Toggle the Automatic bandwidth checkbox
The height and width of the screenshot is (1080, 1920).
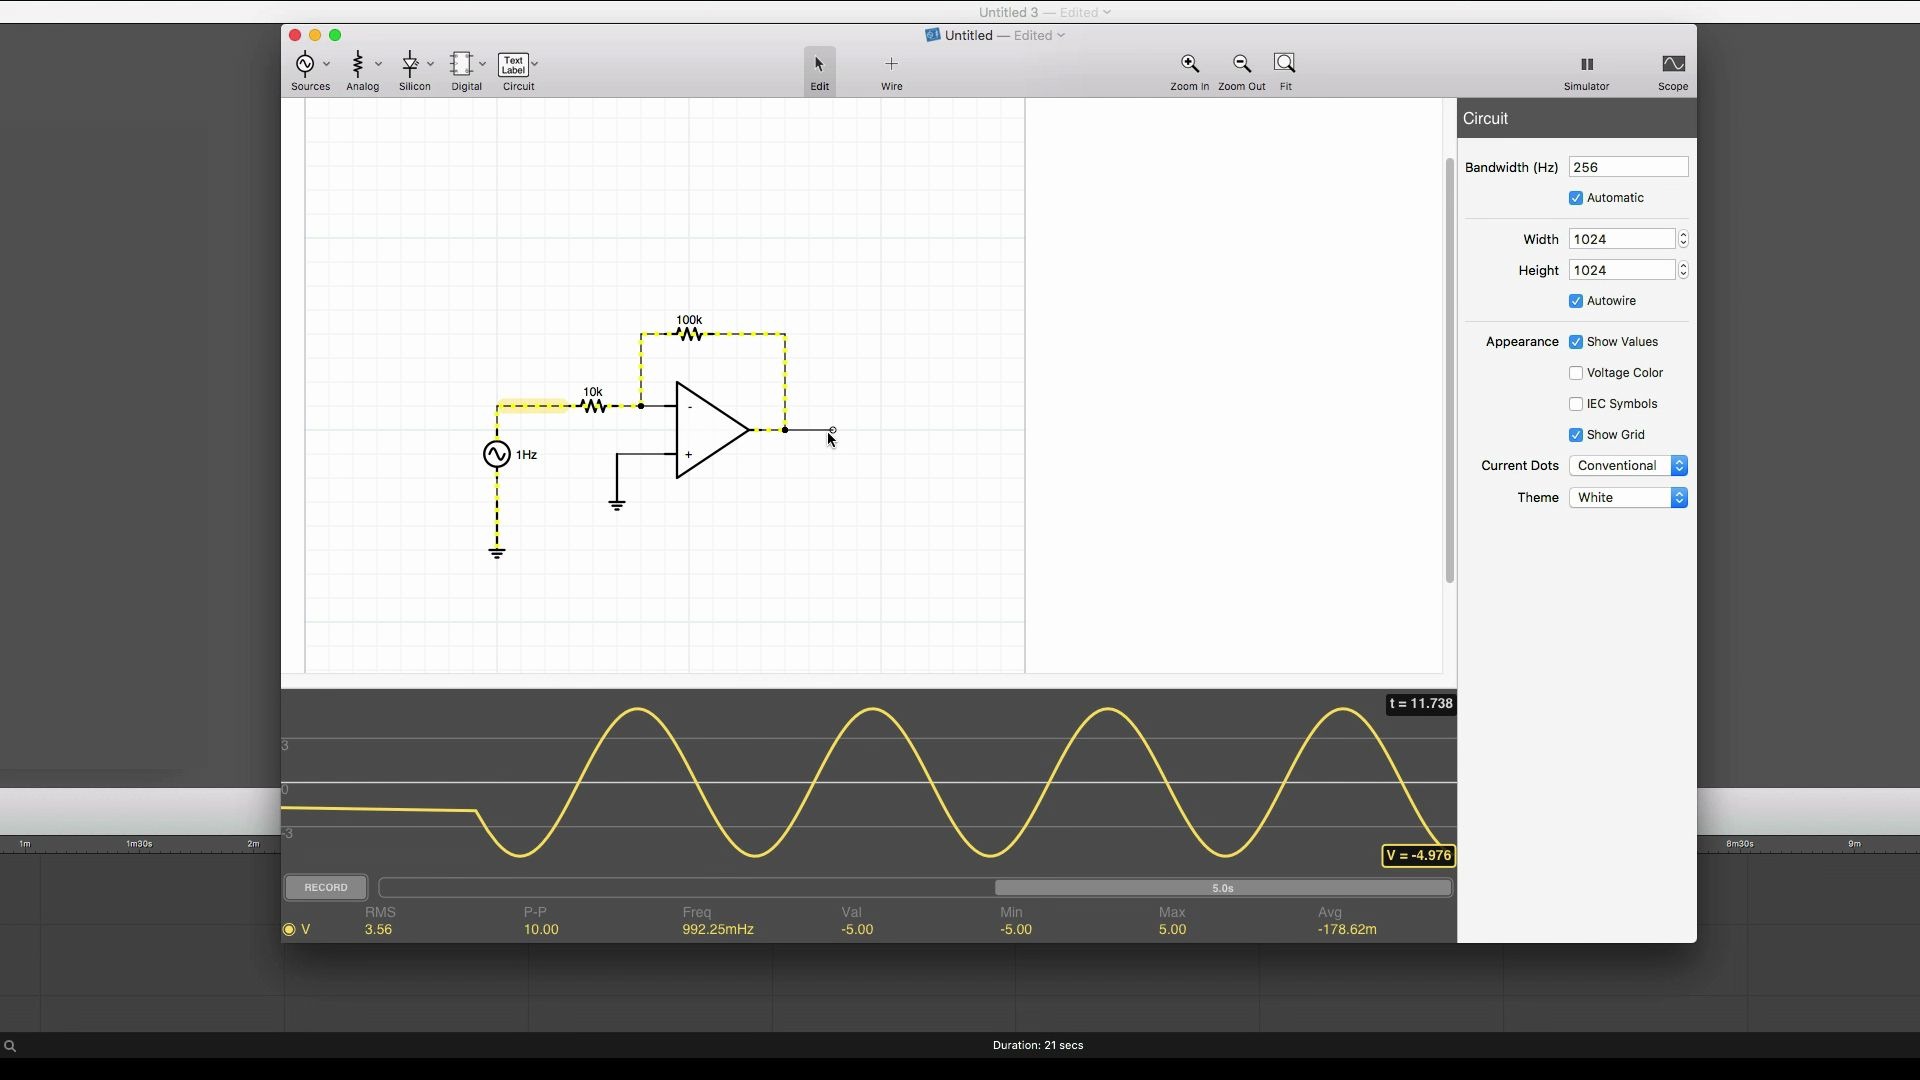click(x=1575, y=196)
